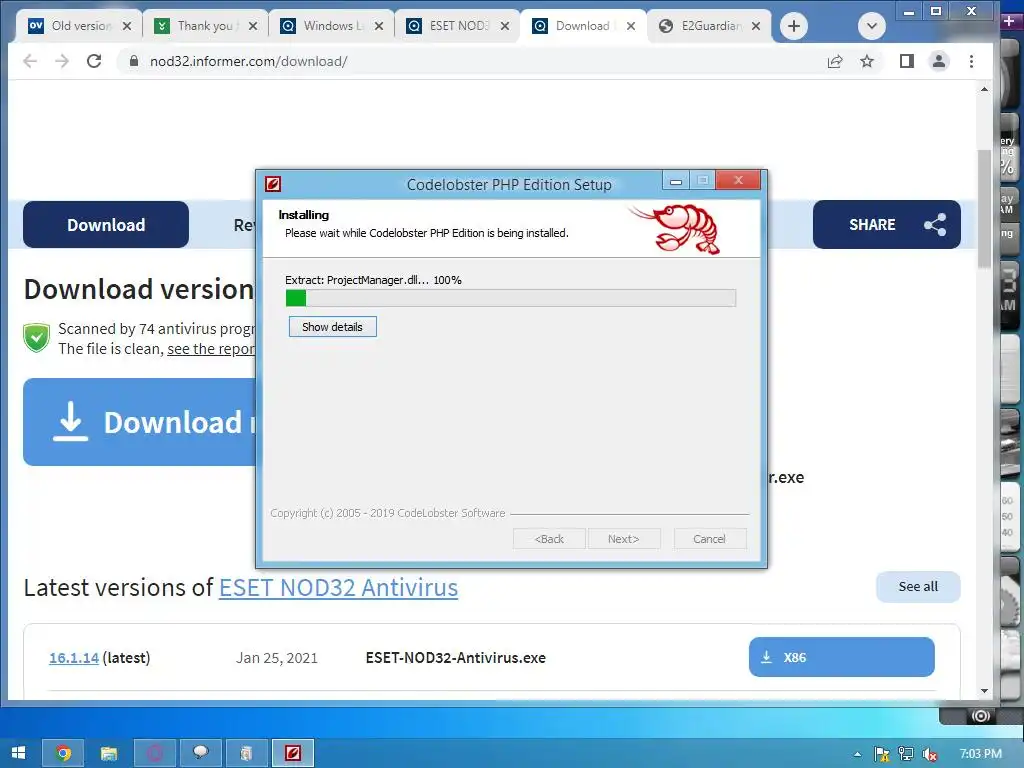Click the page scrollbar up arrow
The image size is (1024, 768).
point(984,89)
